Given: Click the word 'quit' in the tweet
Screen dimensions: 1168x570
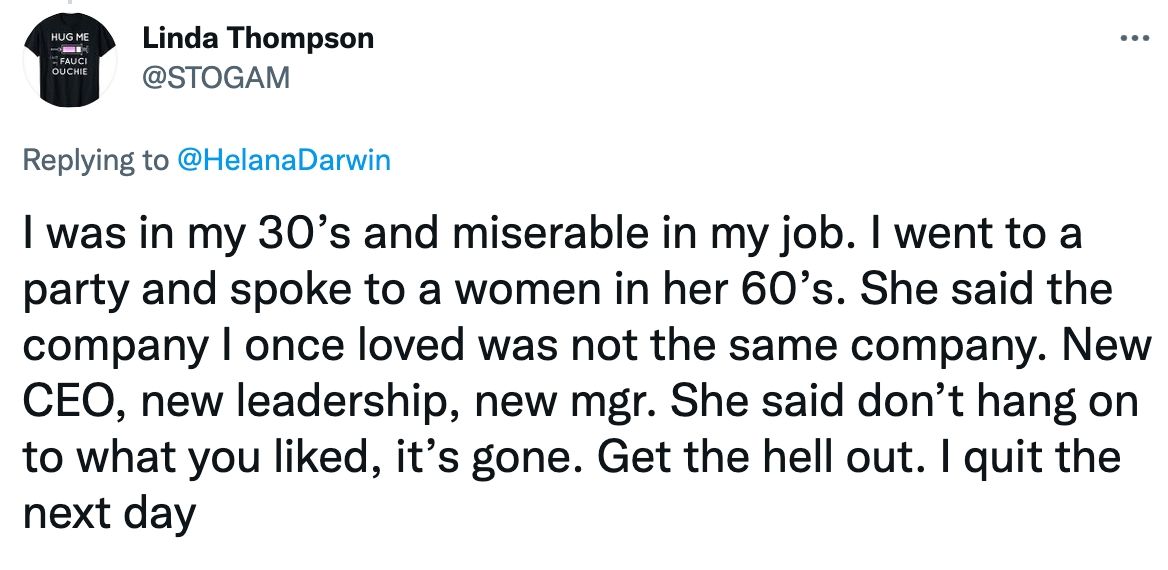Looking at the screenshot, I should [x=1025, y=459].
